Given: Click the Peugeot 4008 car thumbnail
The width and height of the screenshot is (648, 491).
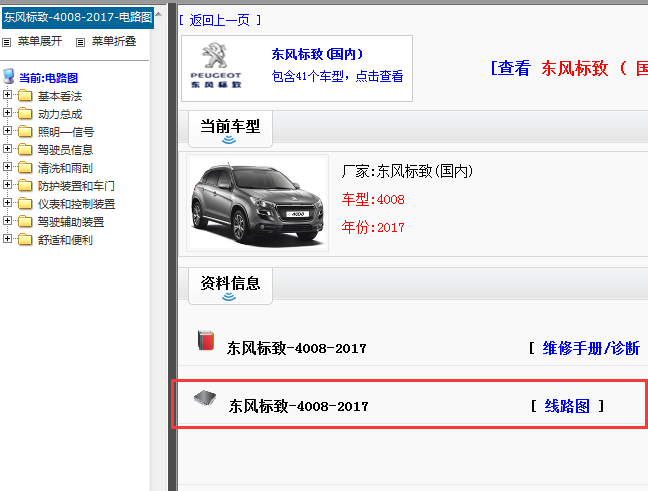Looking at the screenshot, I should click(257, 203).
